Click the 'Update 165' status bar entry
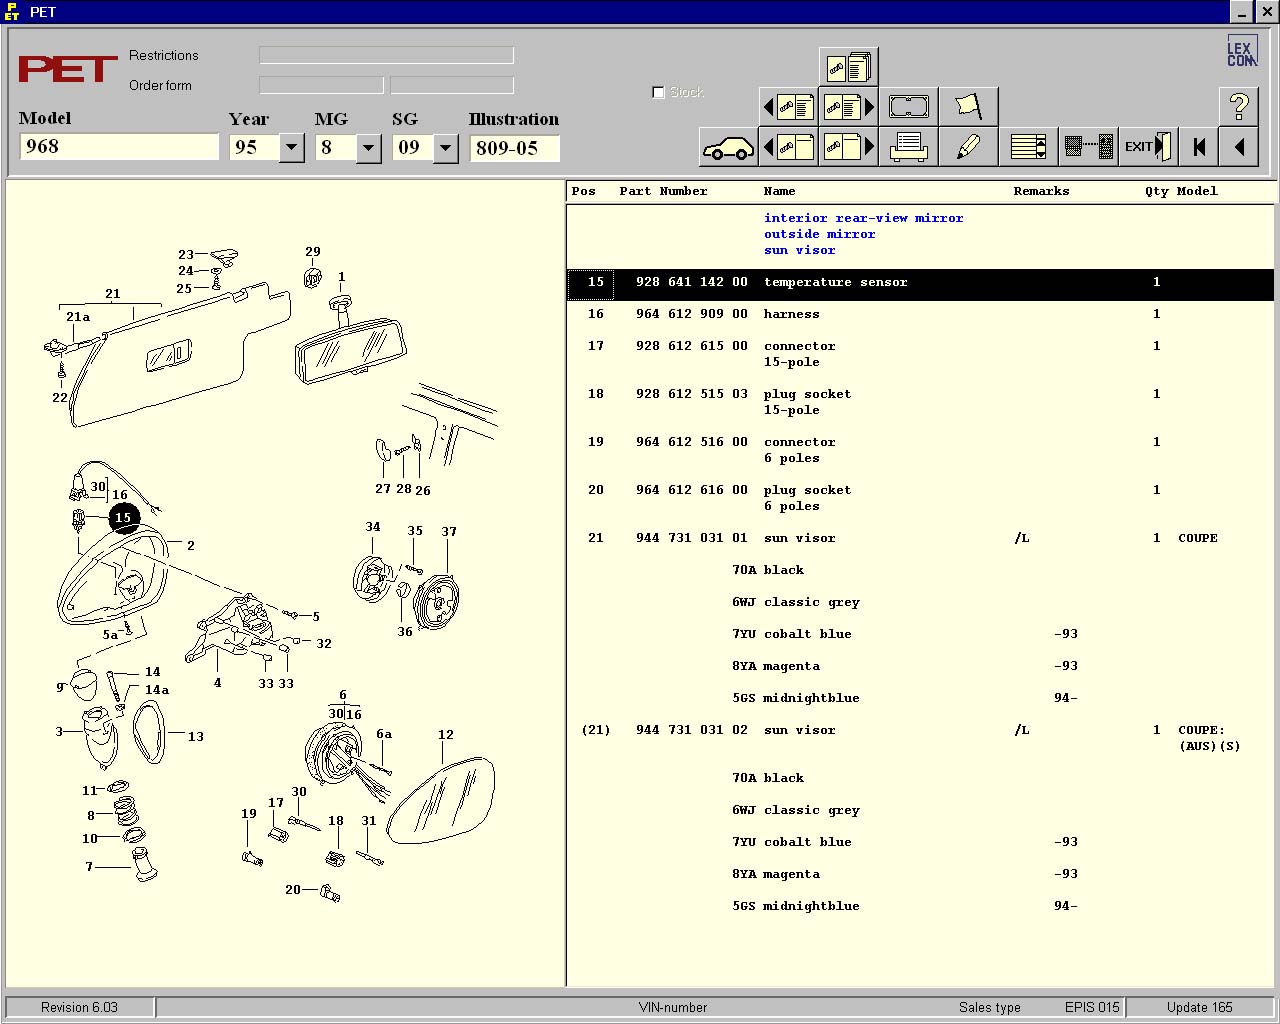 (1200, 1007)
